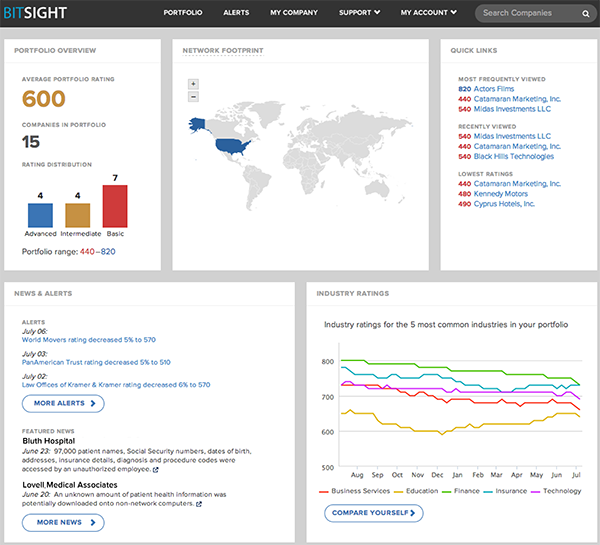Viewport: 600px width, 545px height.
Task: Click the BitSight logo
Action: click(35, 13)
